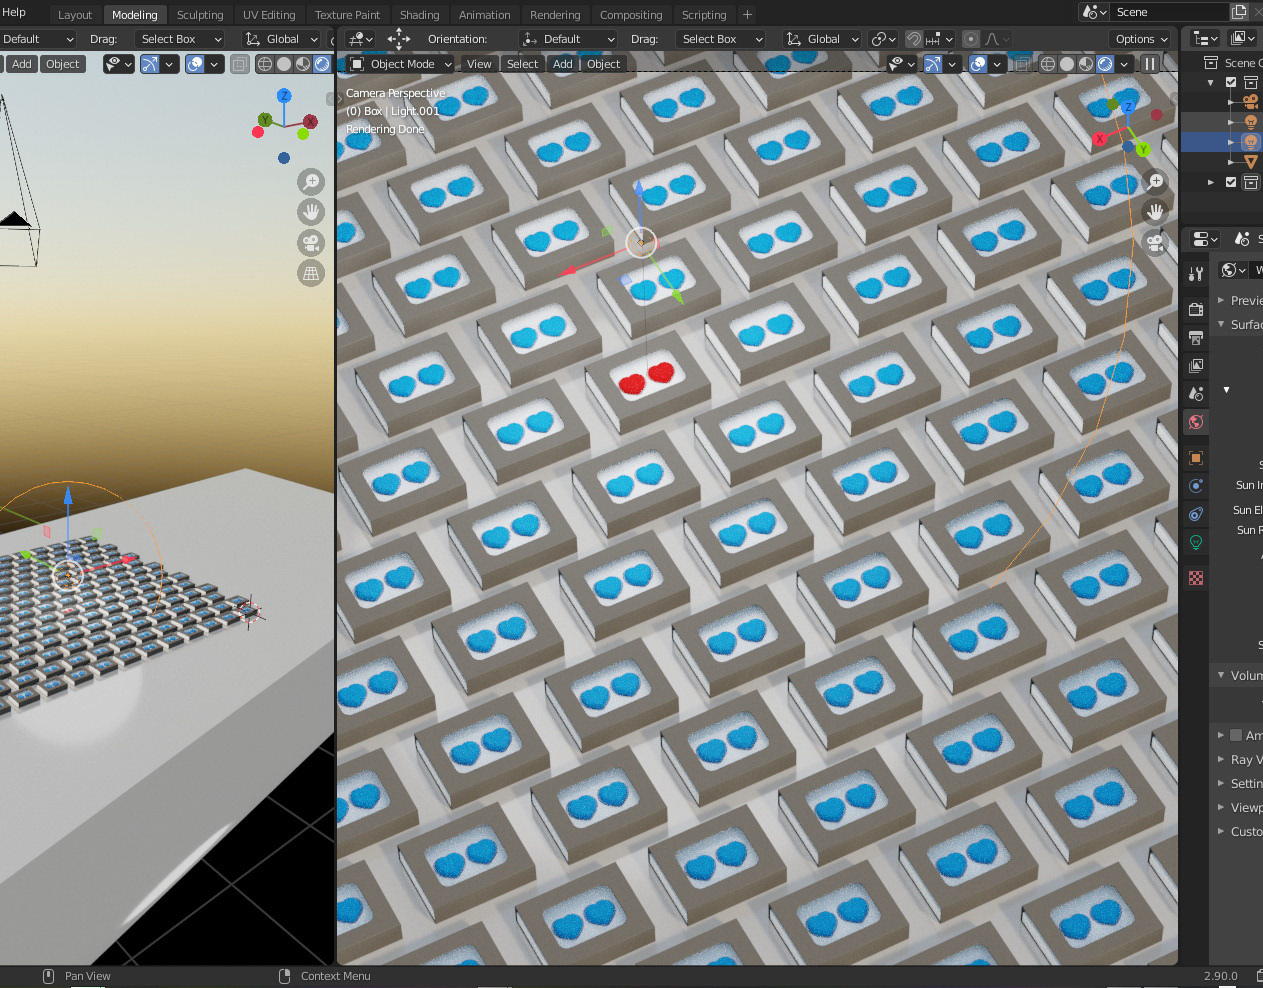Click Z axis on right viewport gizmo
This screenshot has width=1263, height=988.
[x=1128, y=106]
